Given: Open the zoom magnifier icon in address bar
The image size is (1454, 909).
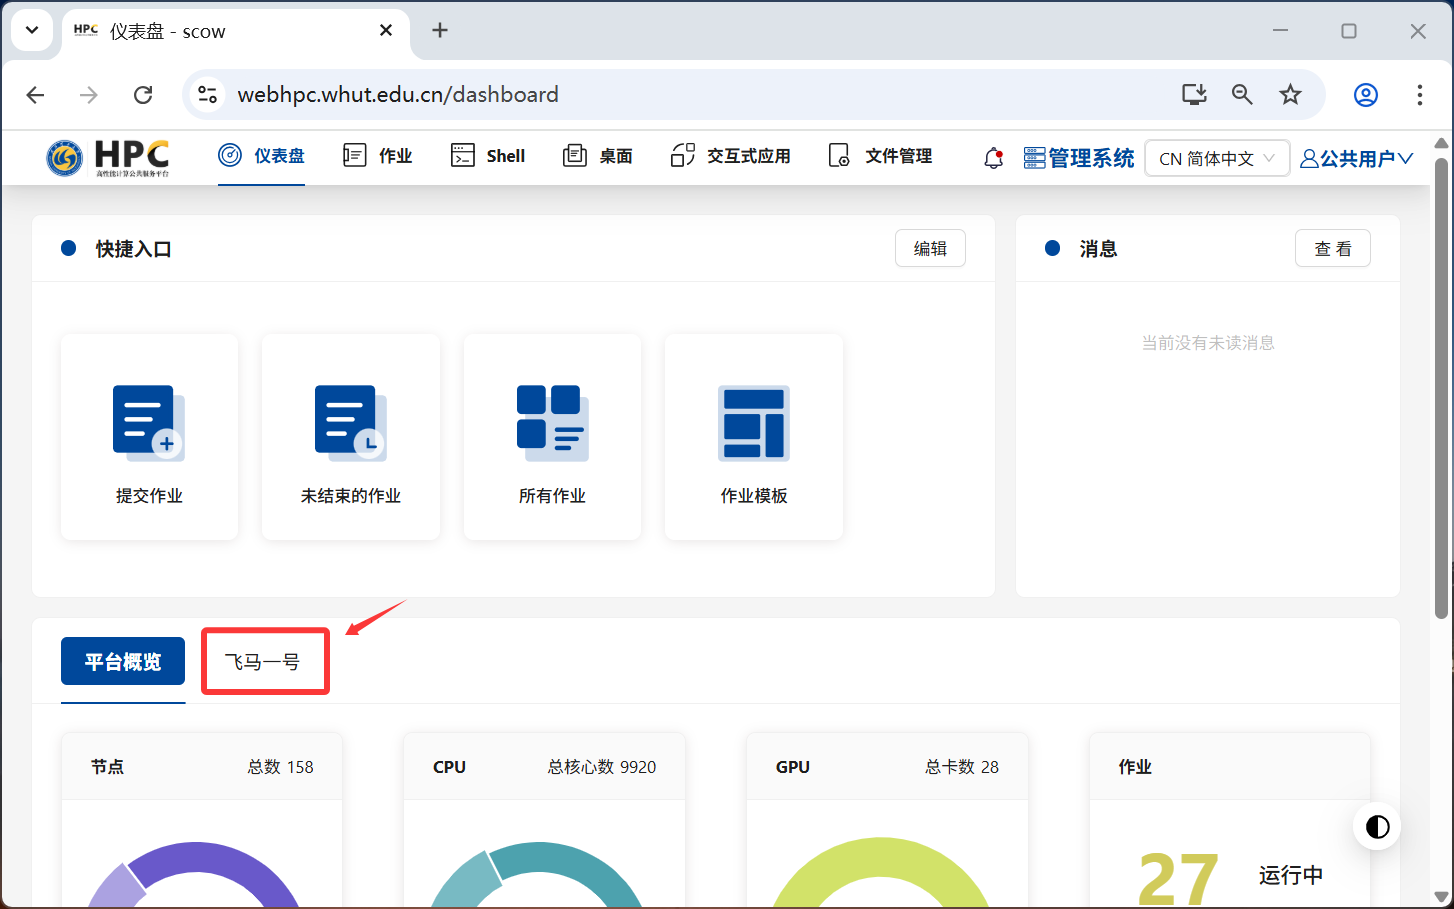Looking at the screenshot, I should pyautogui.click(x=1242, y=95).
